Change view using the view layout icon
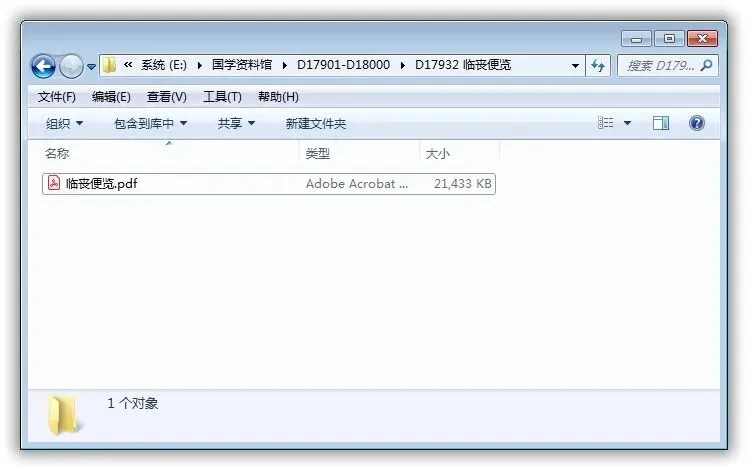The height and width of the screenshot is (470, 748). pos(606,123)
